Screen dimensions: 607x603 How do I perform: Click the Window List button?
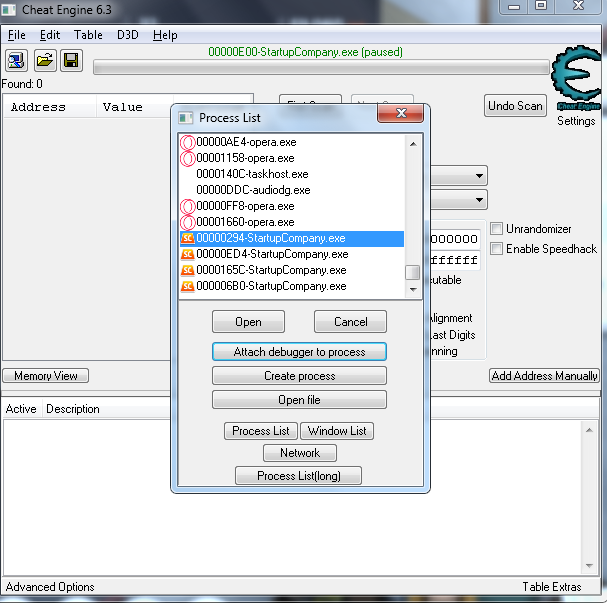[337, 431]
